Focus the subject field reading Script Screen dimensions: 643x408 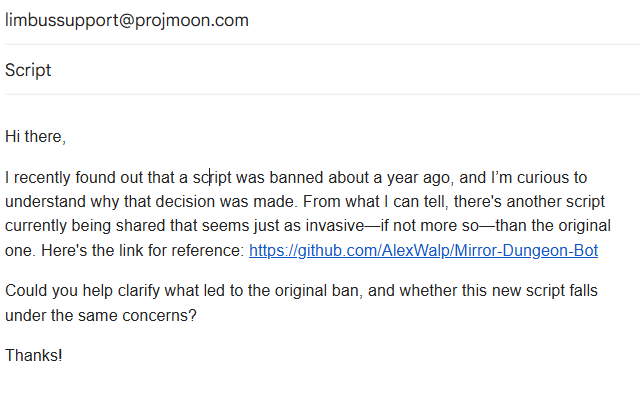pyautogui.click(x=322, y=70)
